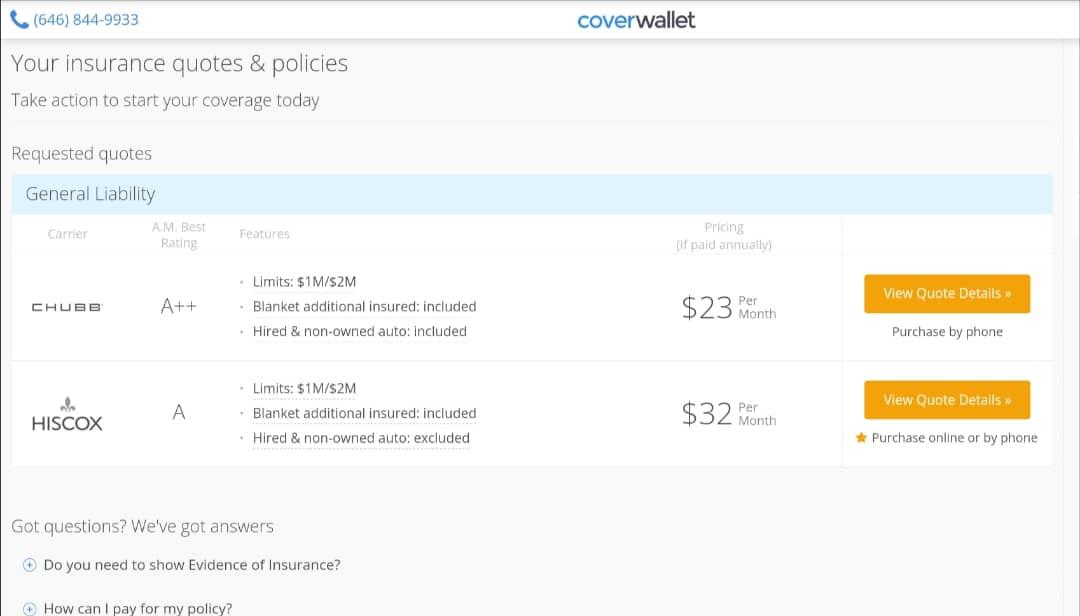Open 'How can I pay for my policy?'

pos(138,608)
